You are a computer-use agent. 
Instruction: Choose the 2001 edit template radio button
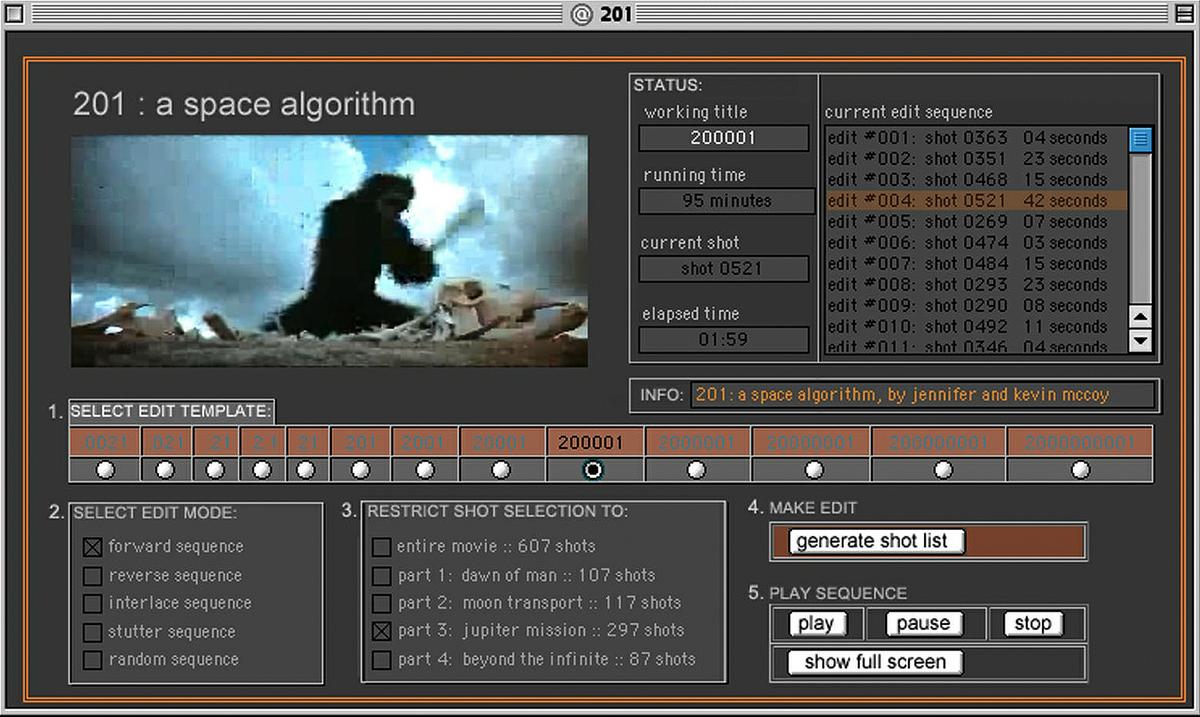(x=425, y=469)
